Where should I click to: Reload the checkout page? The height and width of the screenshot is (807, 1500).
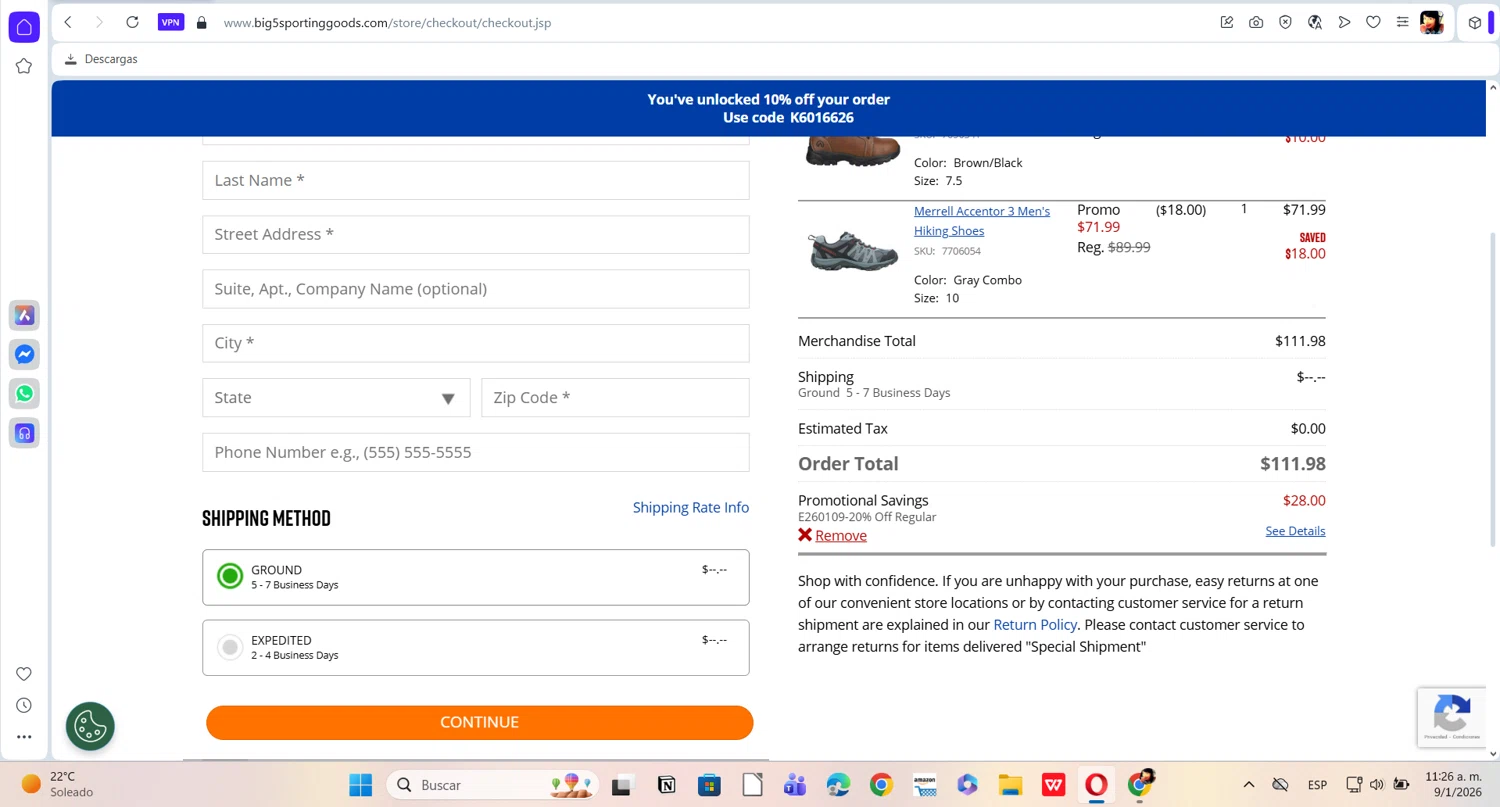tap(132, 22)
